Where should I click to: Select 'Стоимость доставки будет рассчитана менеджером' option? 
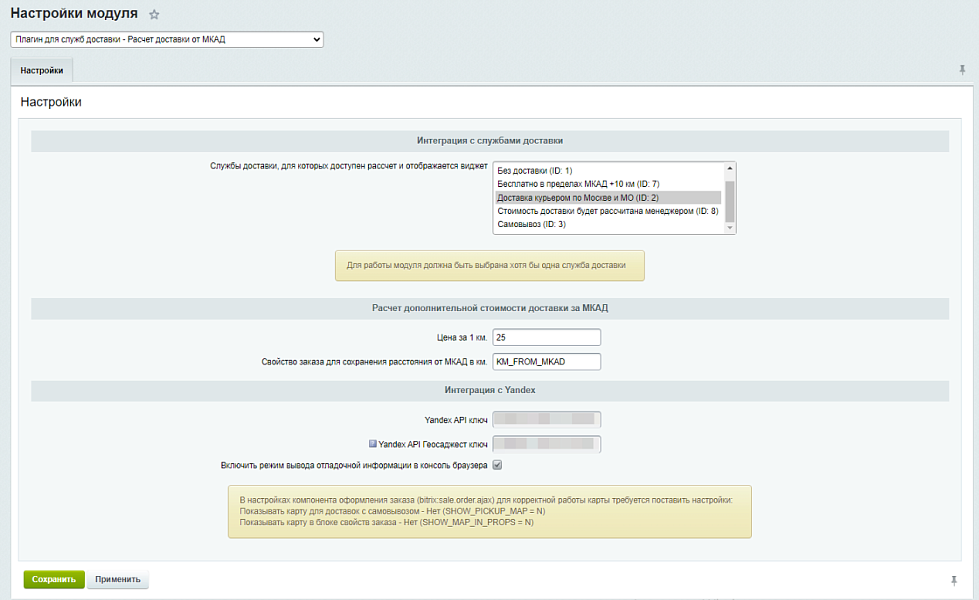[x=607, y=211]
